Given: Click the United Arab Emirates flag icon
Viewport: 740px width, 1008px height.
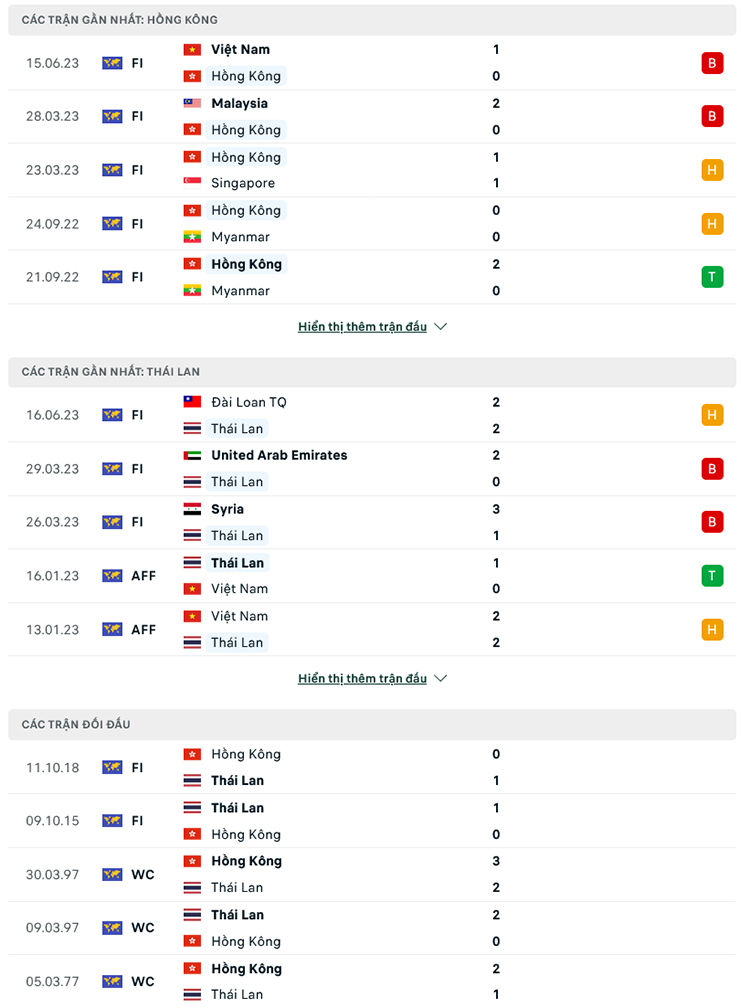Looking at the screenshot, I should click(x=192, y=455).
